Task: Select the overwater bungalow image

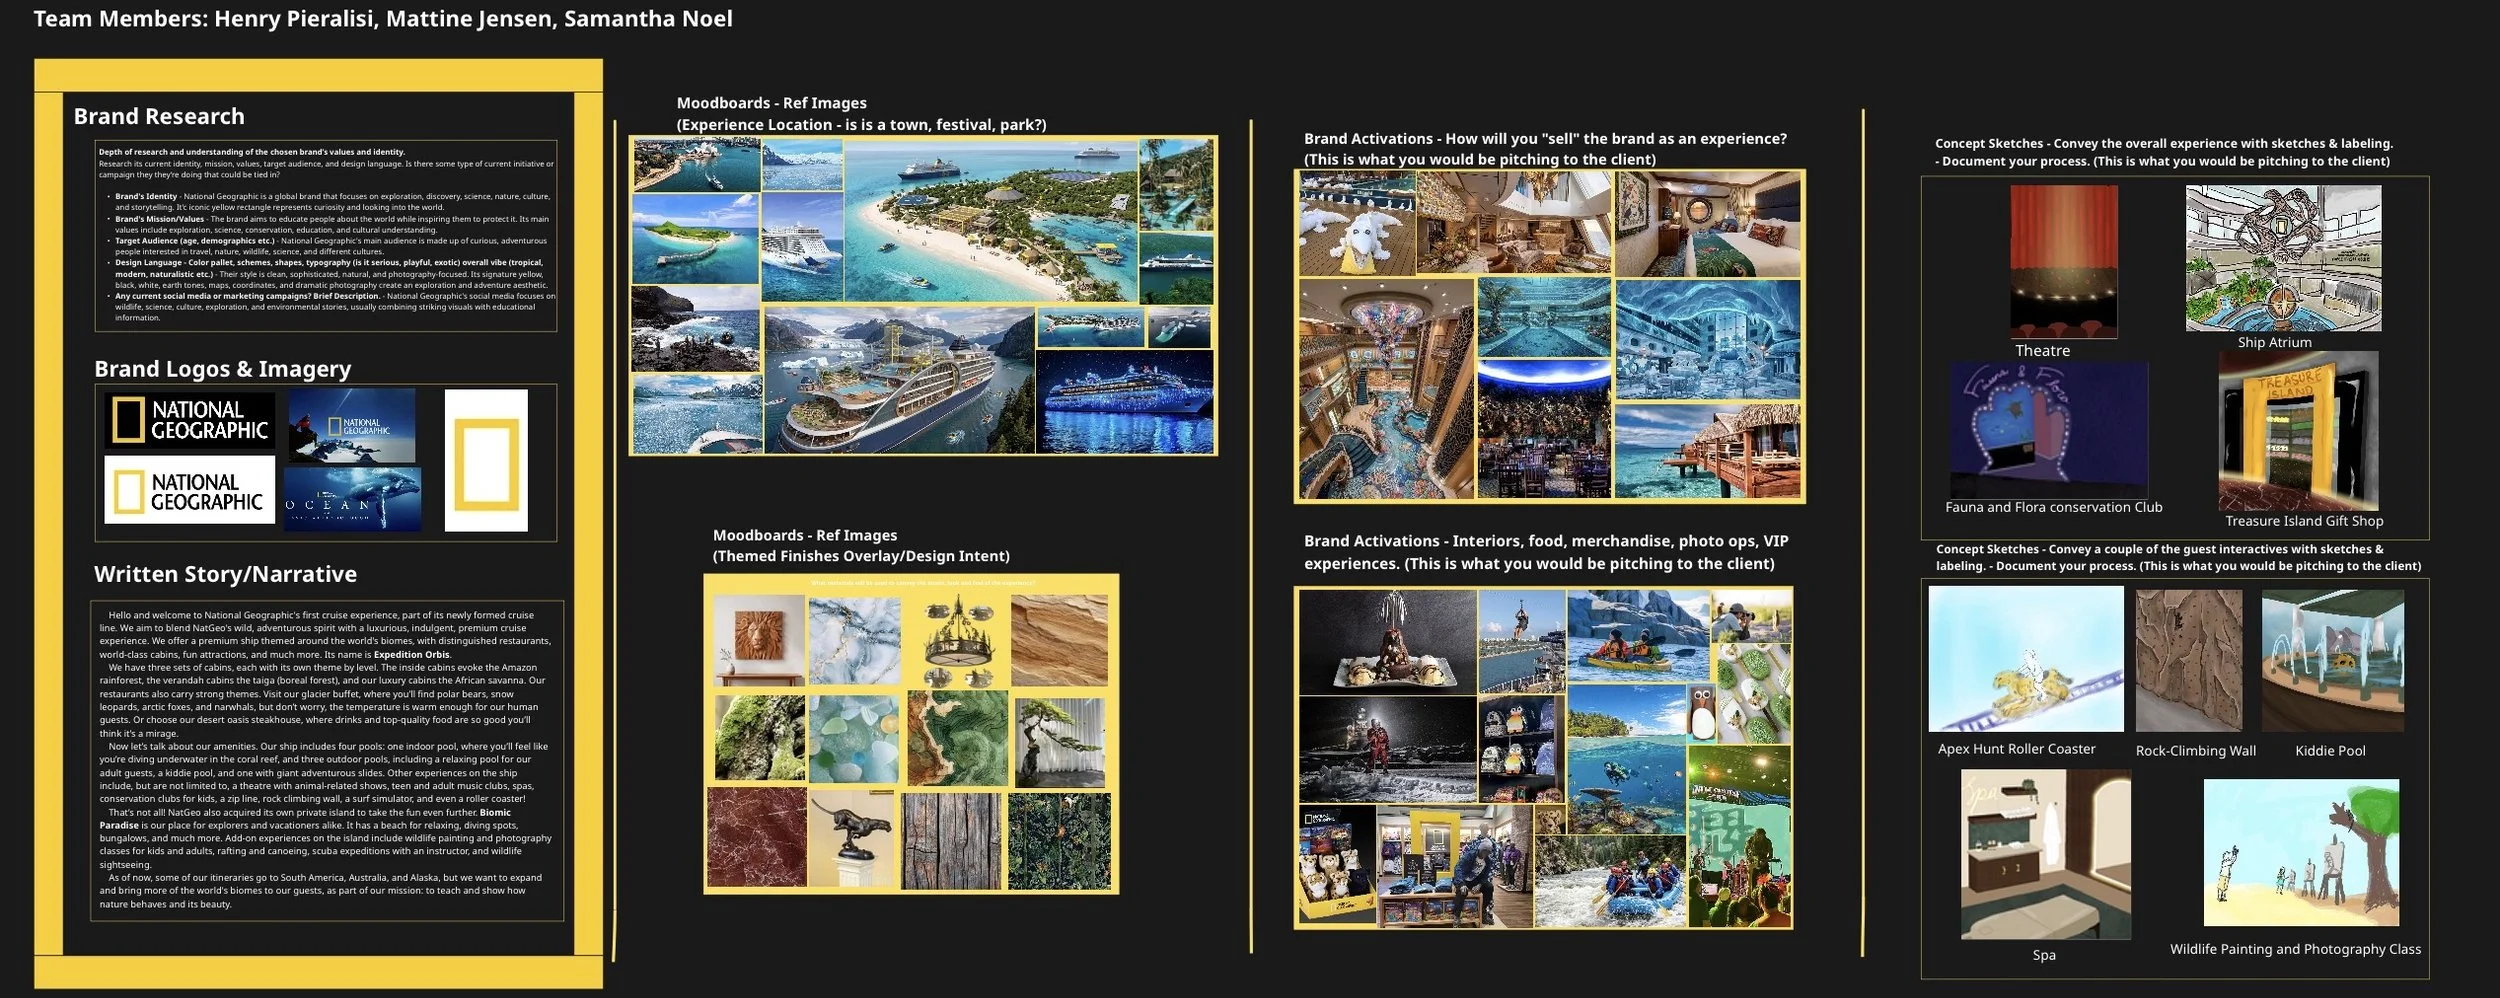Action: pyautogui.click(x=1708, y=451)
